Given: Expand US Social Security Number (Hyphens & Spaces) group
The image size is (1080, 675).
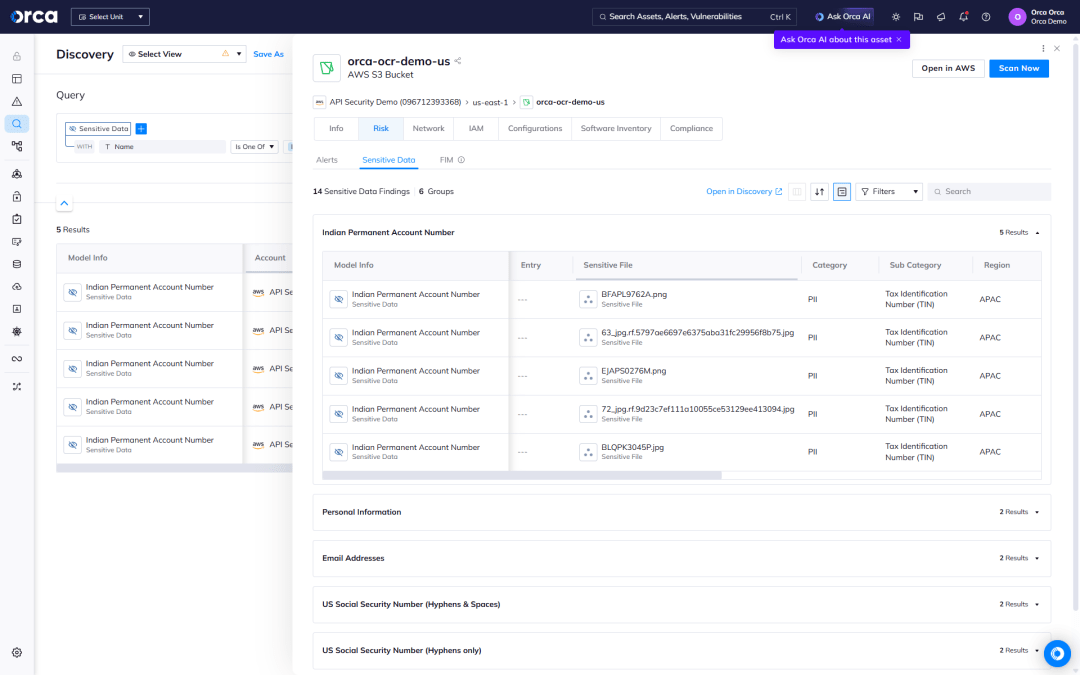Looking at the screenshot, I should pos(1037,605).
